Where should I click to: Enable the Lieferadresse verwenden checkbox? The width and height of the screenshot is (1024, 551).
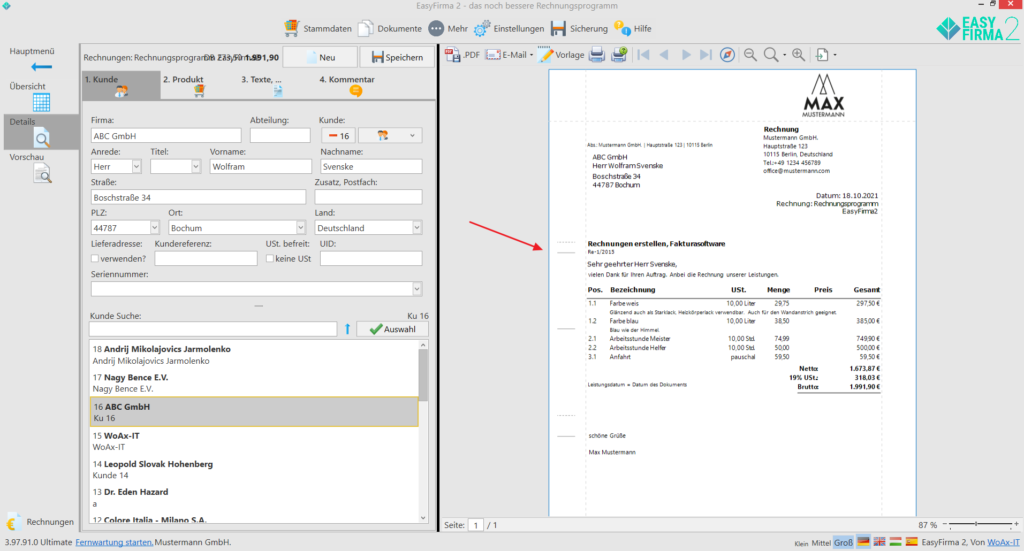pyautogui.click(x=95, y=259)
